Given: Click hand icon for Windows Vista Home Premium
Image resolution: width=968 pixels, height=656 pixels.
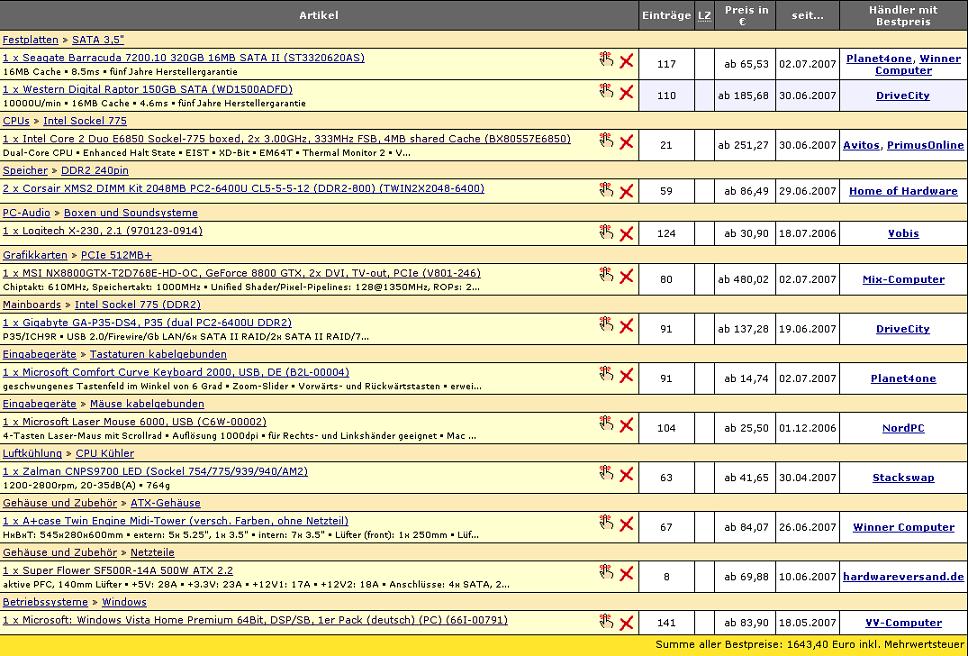Looking at the screenshot, I should 606,621.
